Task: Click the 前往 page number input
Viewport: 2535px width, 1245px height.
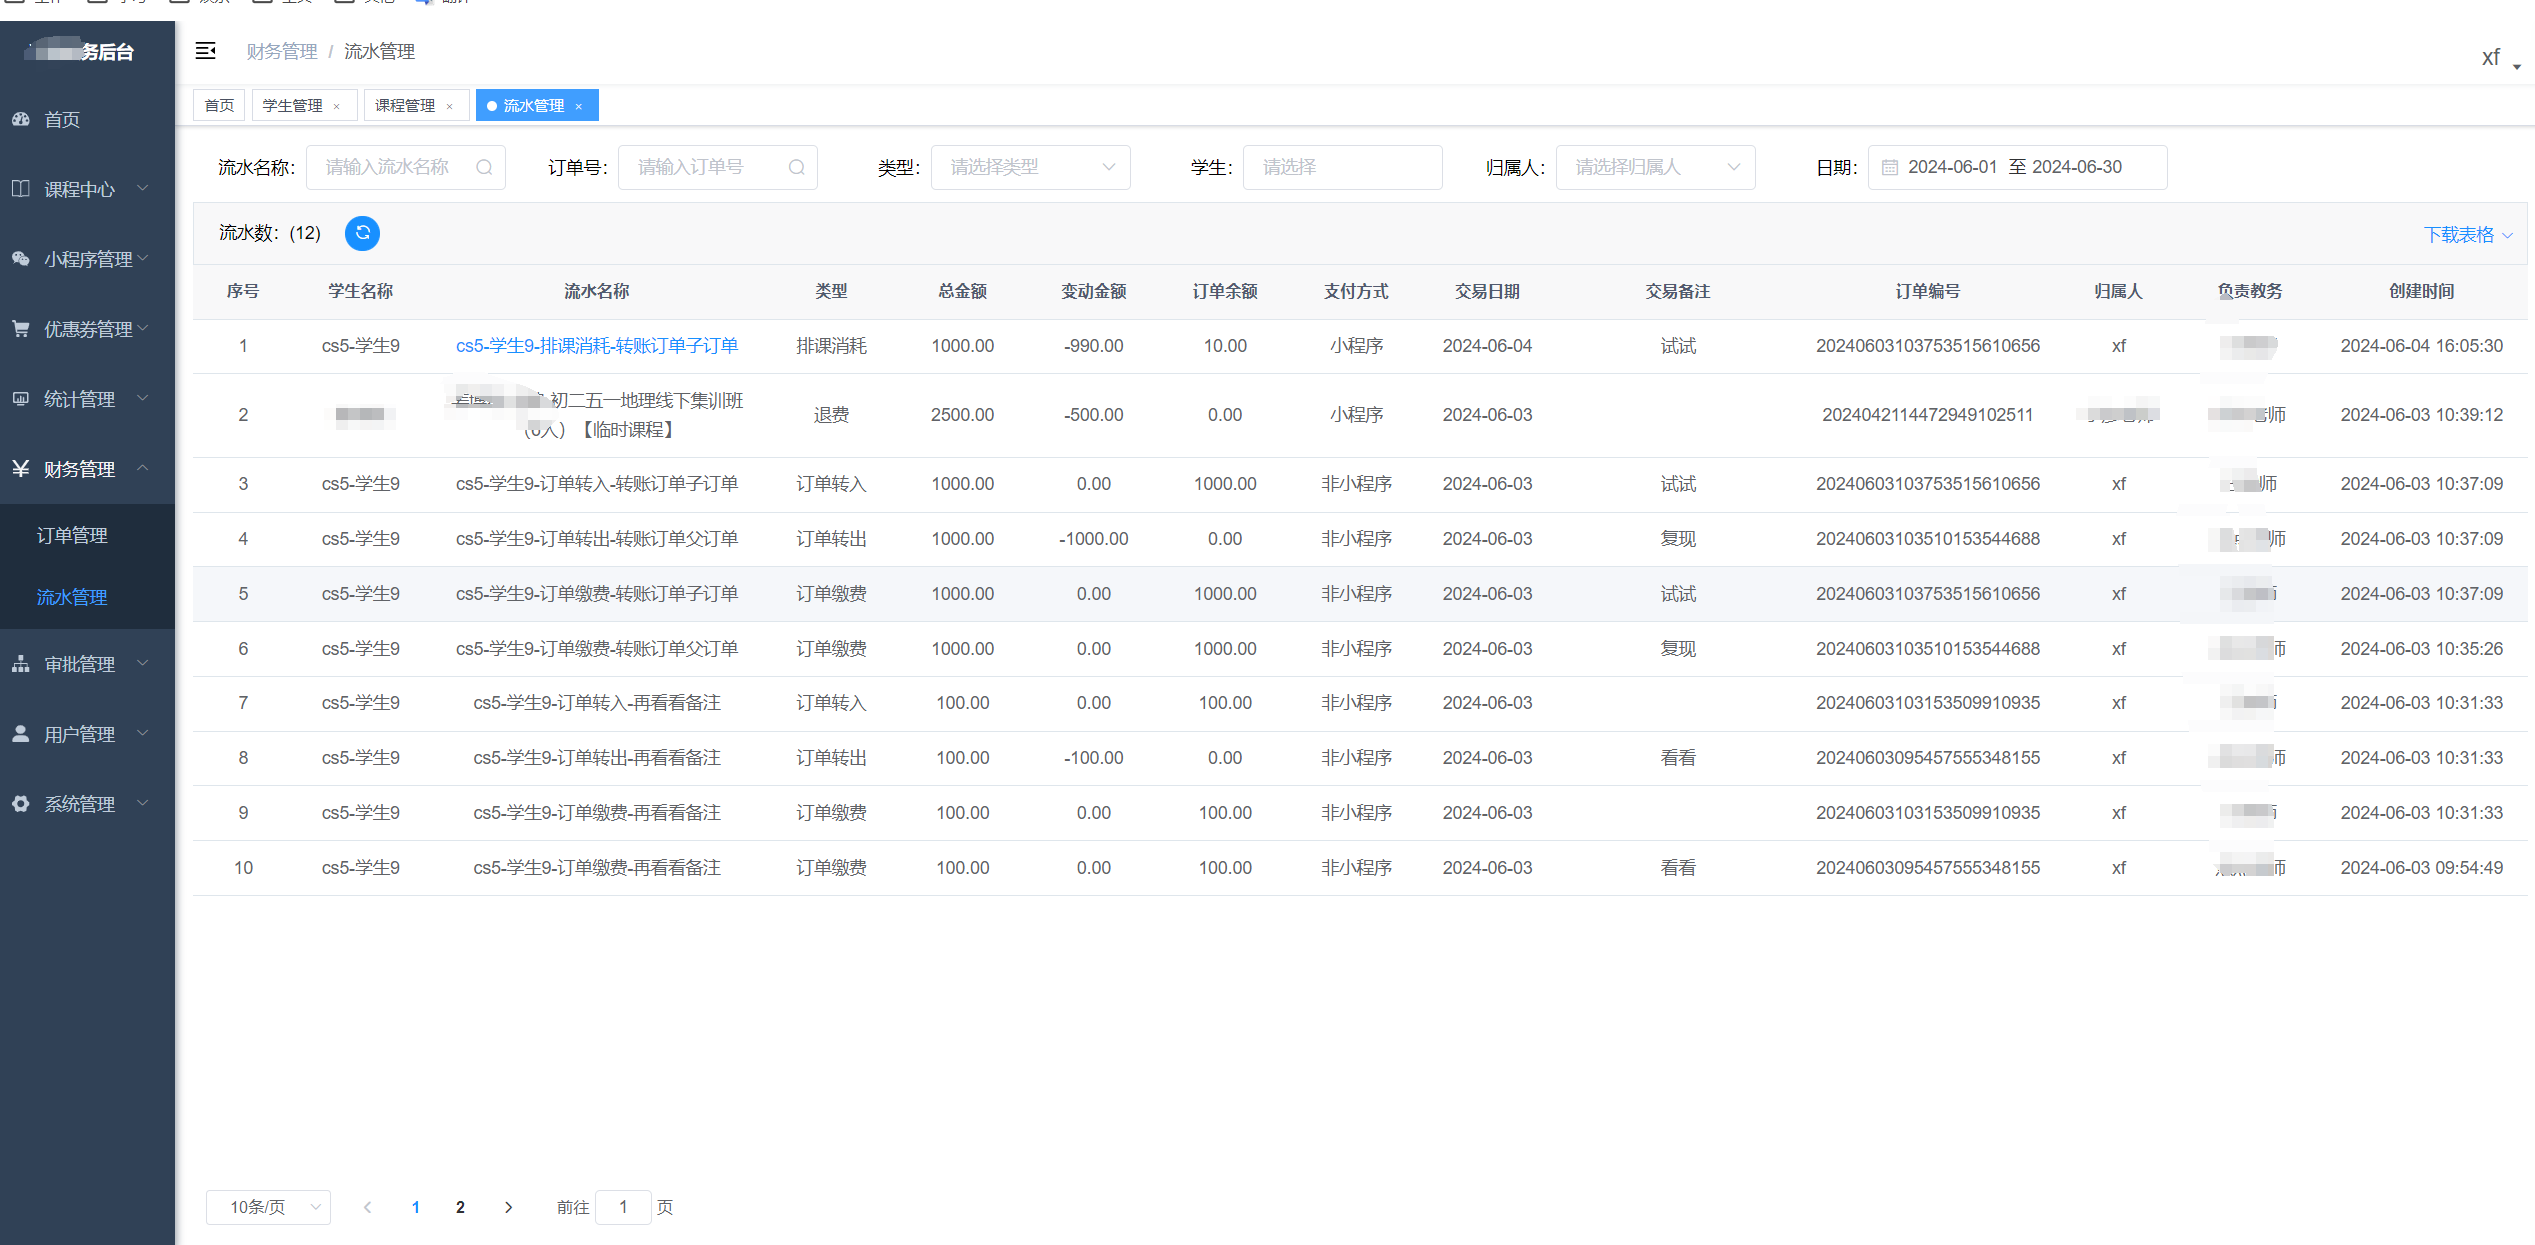Action: click(623, 1207)
